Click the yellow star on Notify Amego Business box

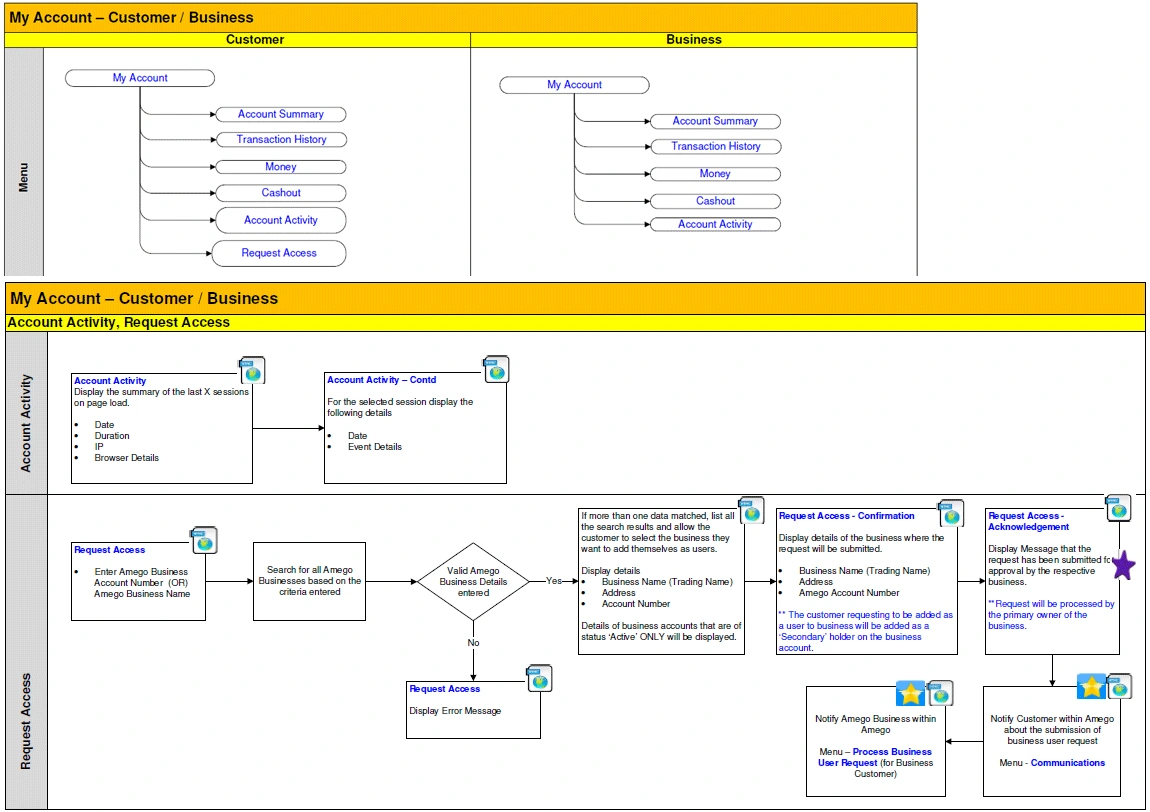click(x=910, y=693)
